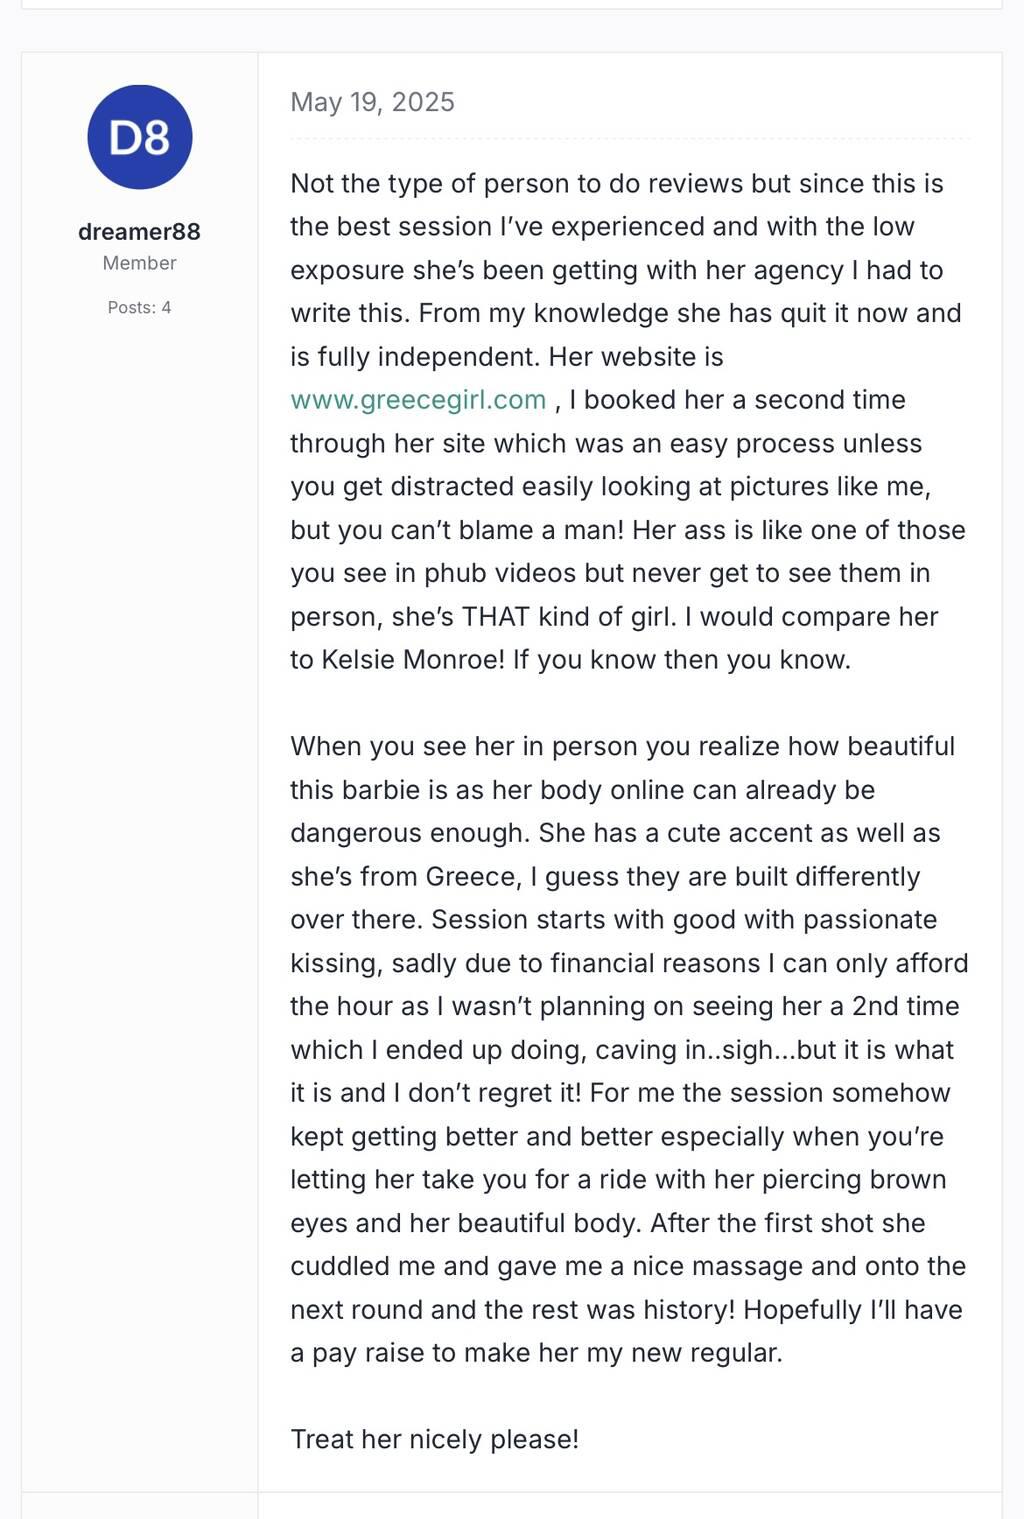Click the dotted divider below the date
This screenshot has width=1024, height=1519.
click(x=630, y=138)
